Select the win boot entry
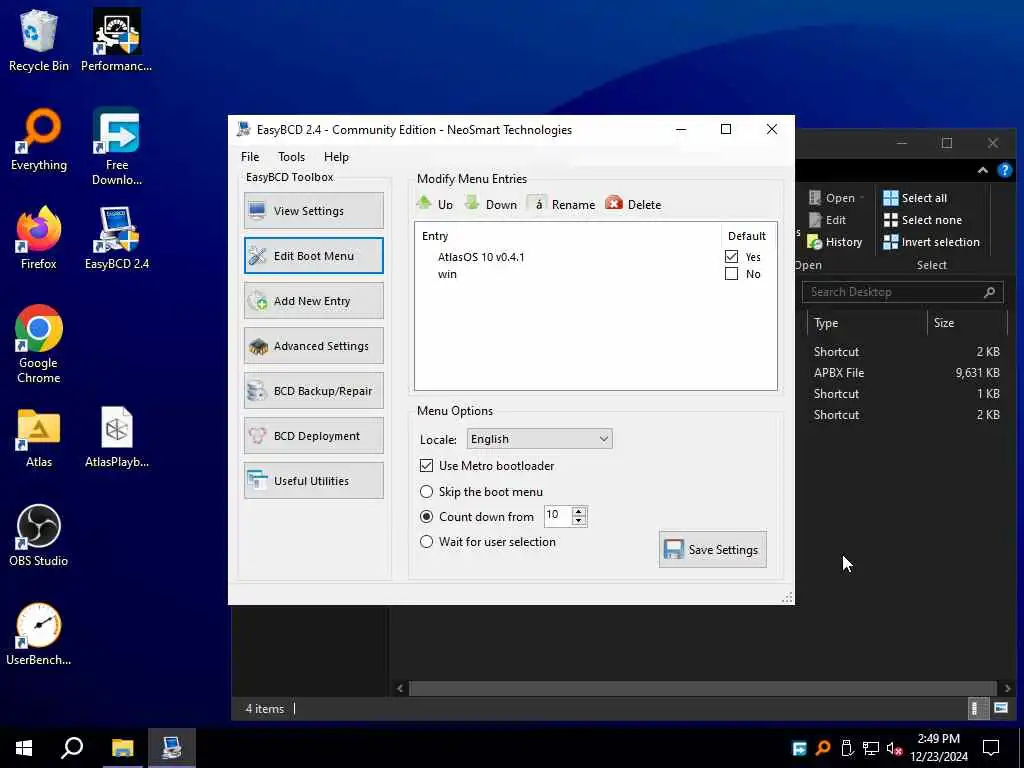Screen dimensions: 1024x768 pyautogui.click(x=447, y=274)
